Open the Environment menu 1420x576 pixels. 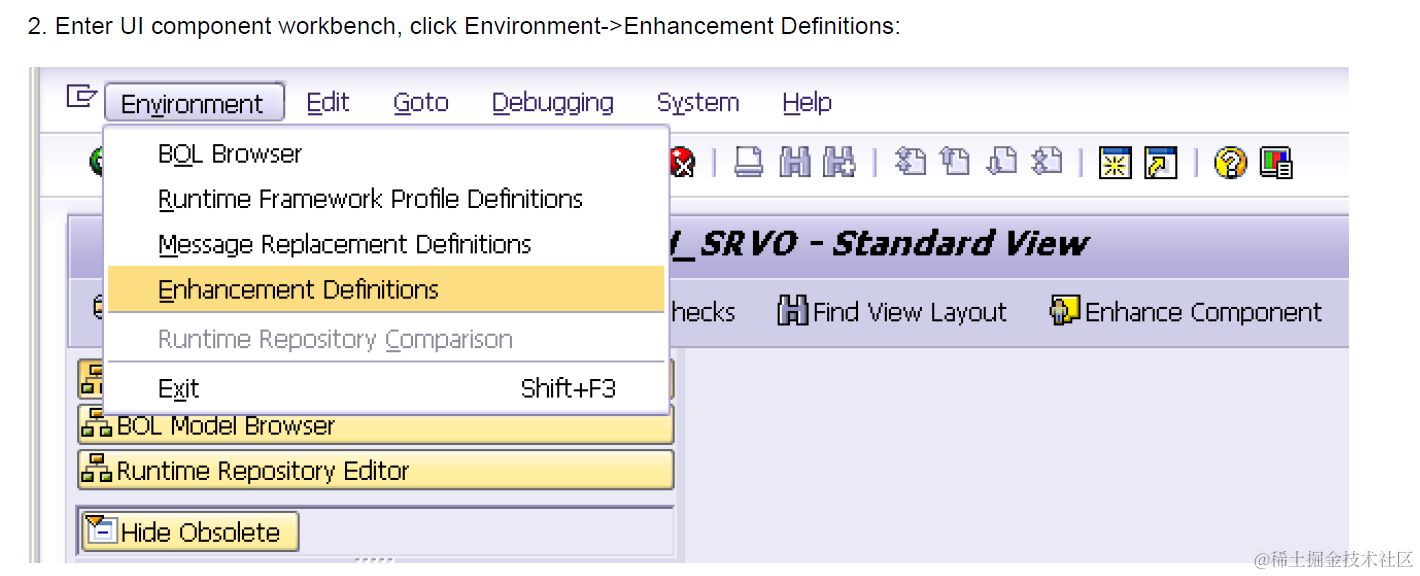click(x=193, y=103)
